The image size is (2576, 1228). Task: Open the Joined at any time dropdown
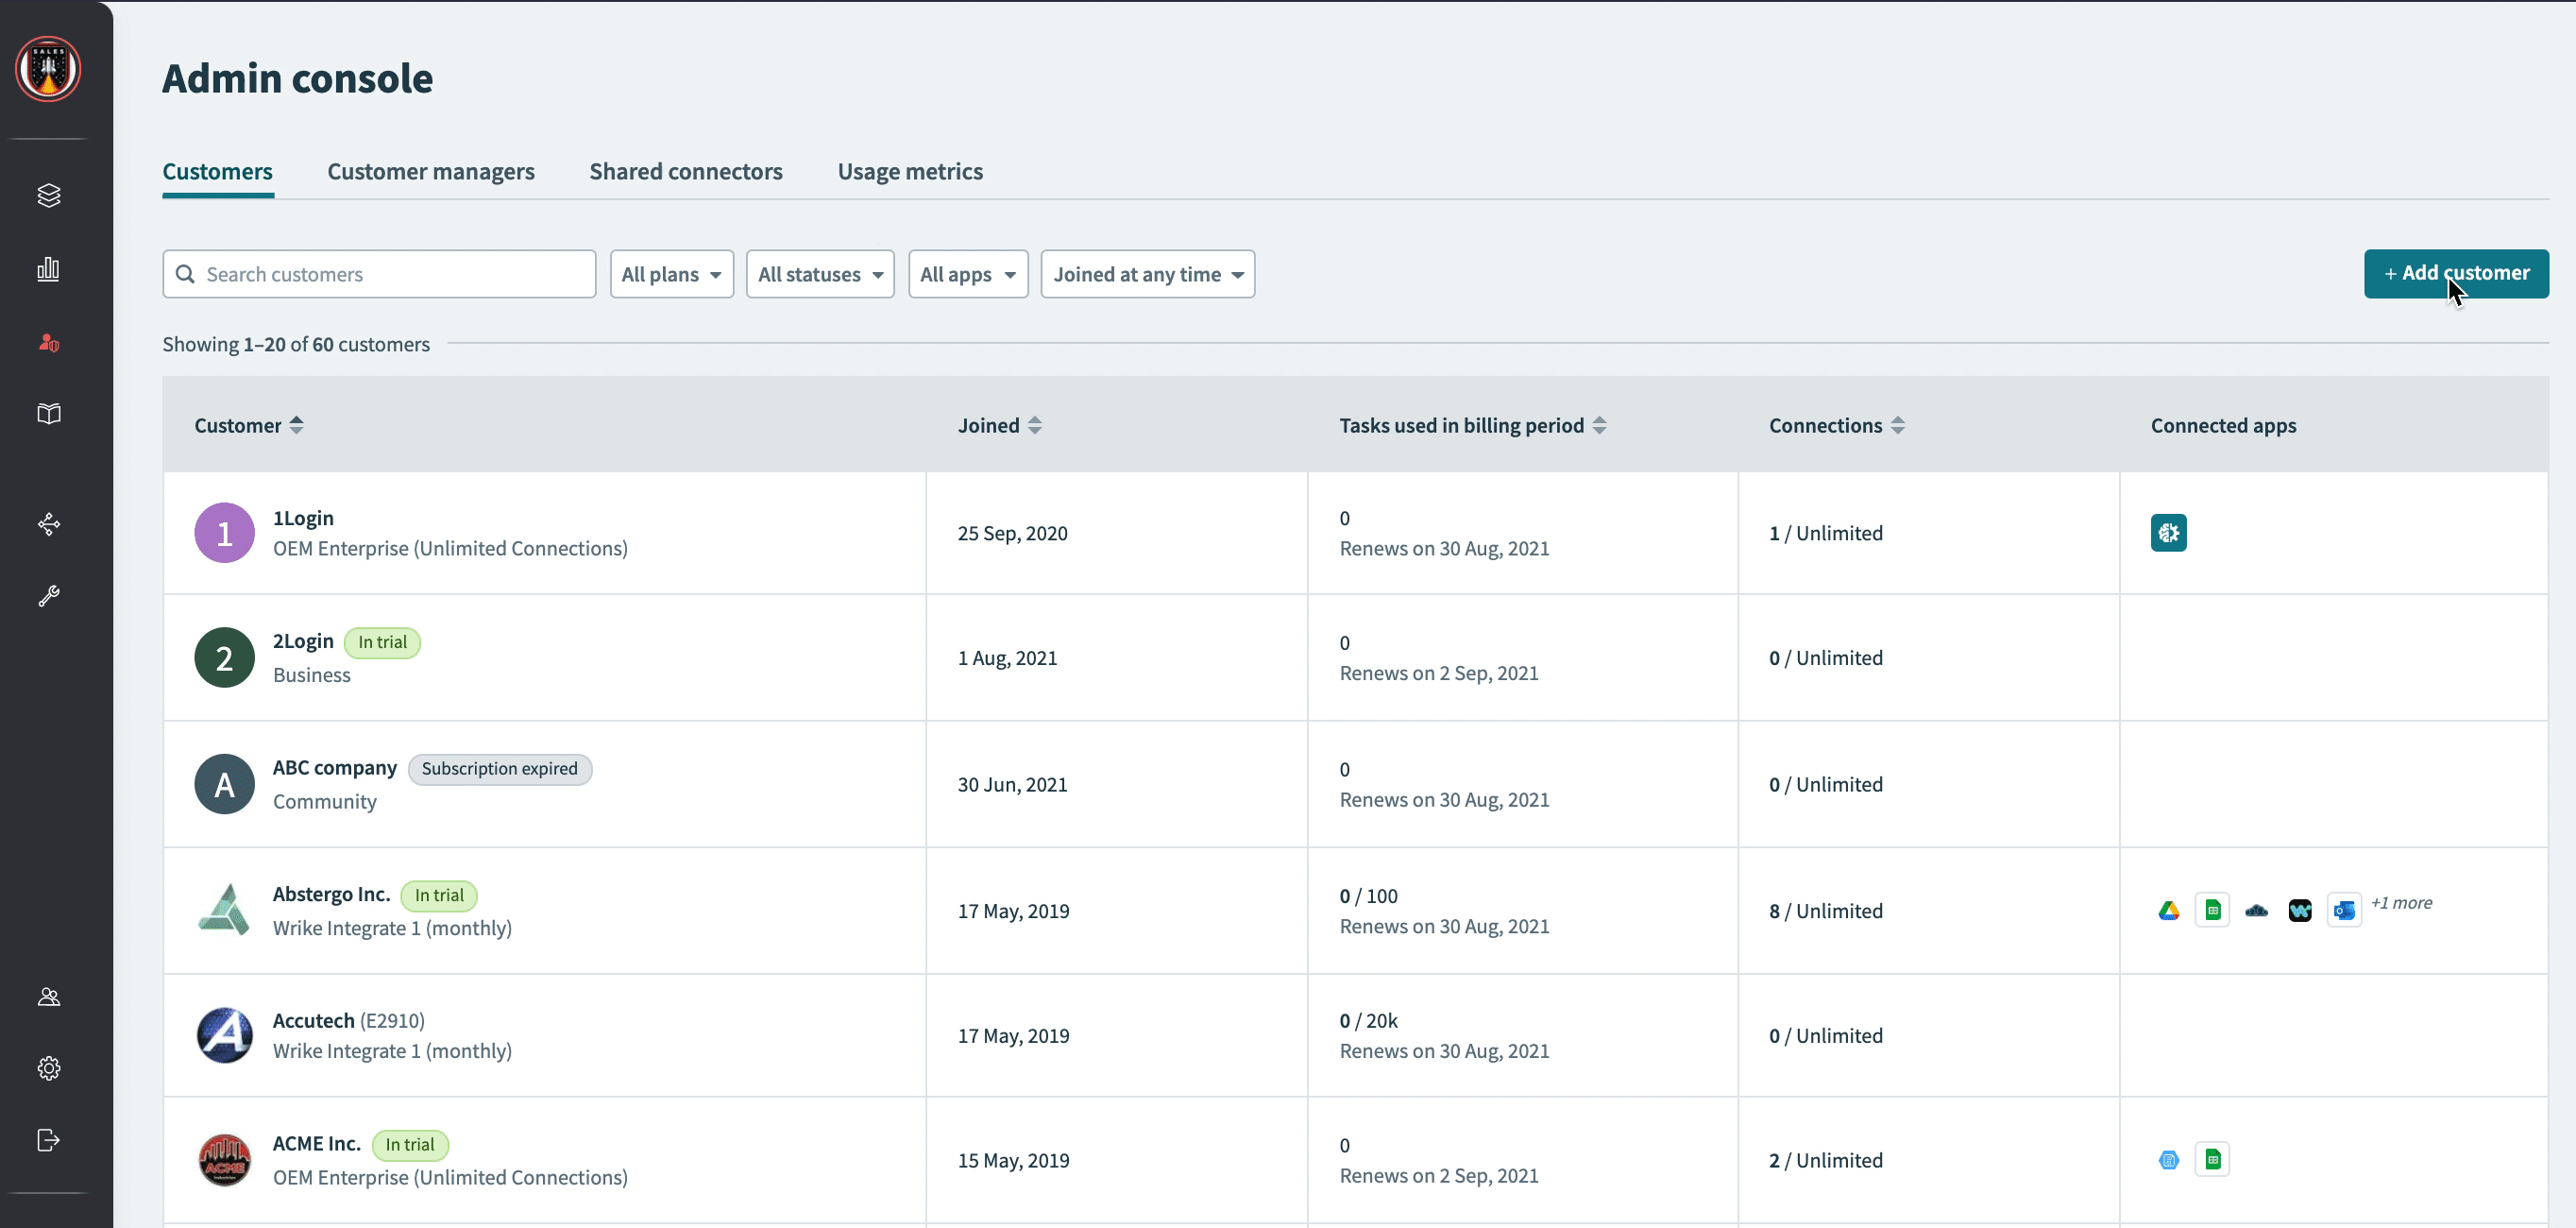tap(1147, 273)
